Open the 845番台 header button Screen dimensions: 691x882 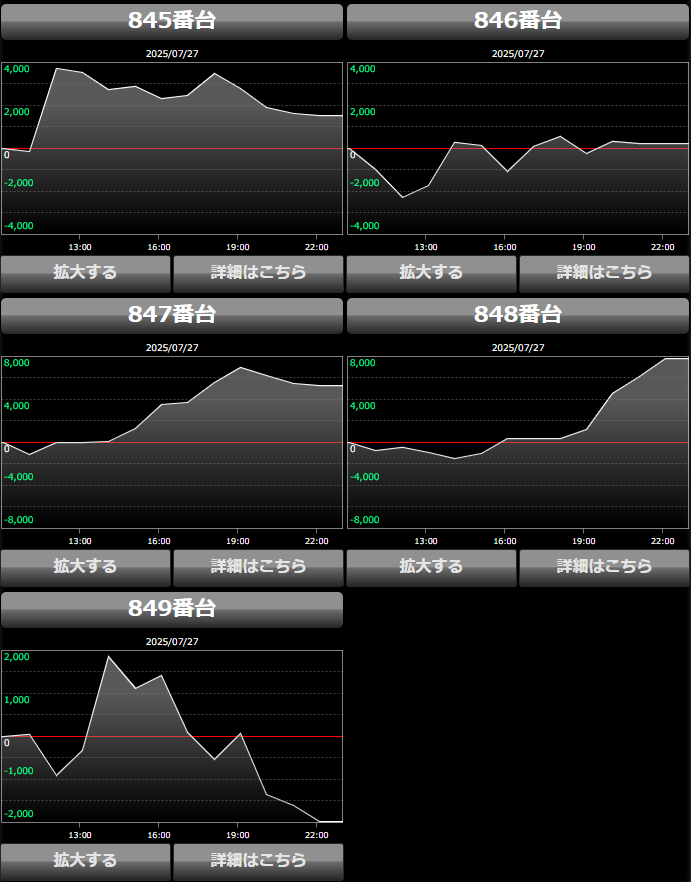pyautogui.click(x=172, y=21)
